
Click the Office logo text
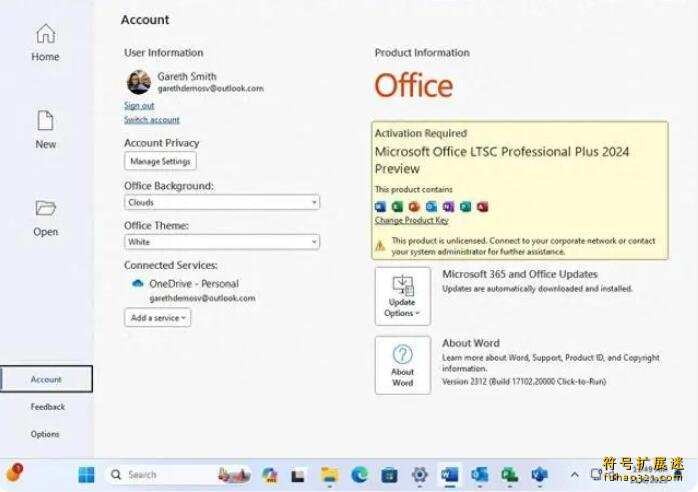[x=414, y=85]
